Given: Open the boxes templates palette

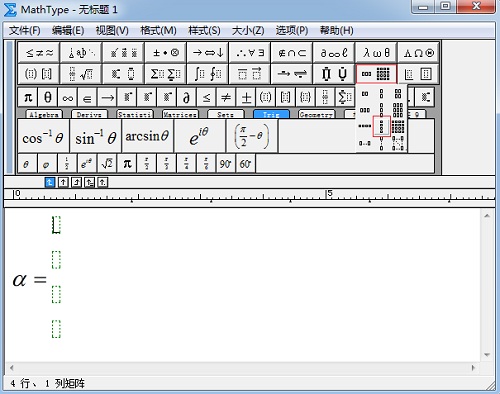Looking at the screenshot, I should [419, 74].
